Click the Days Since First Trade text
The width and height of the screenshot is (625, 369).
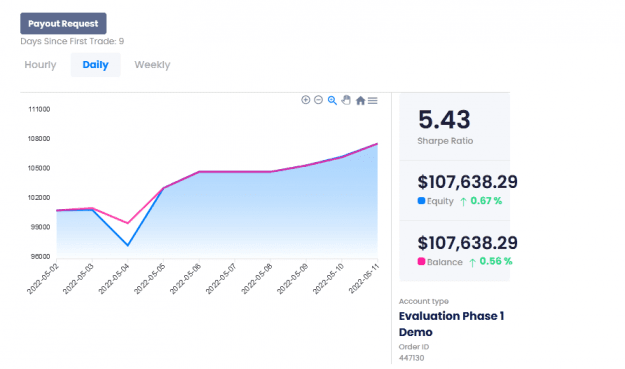[x=72, y=41]
